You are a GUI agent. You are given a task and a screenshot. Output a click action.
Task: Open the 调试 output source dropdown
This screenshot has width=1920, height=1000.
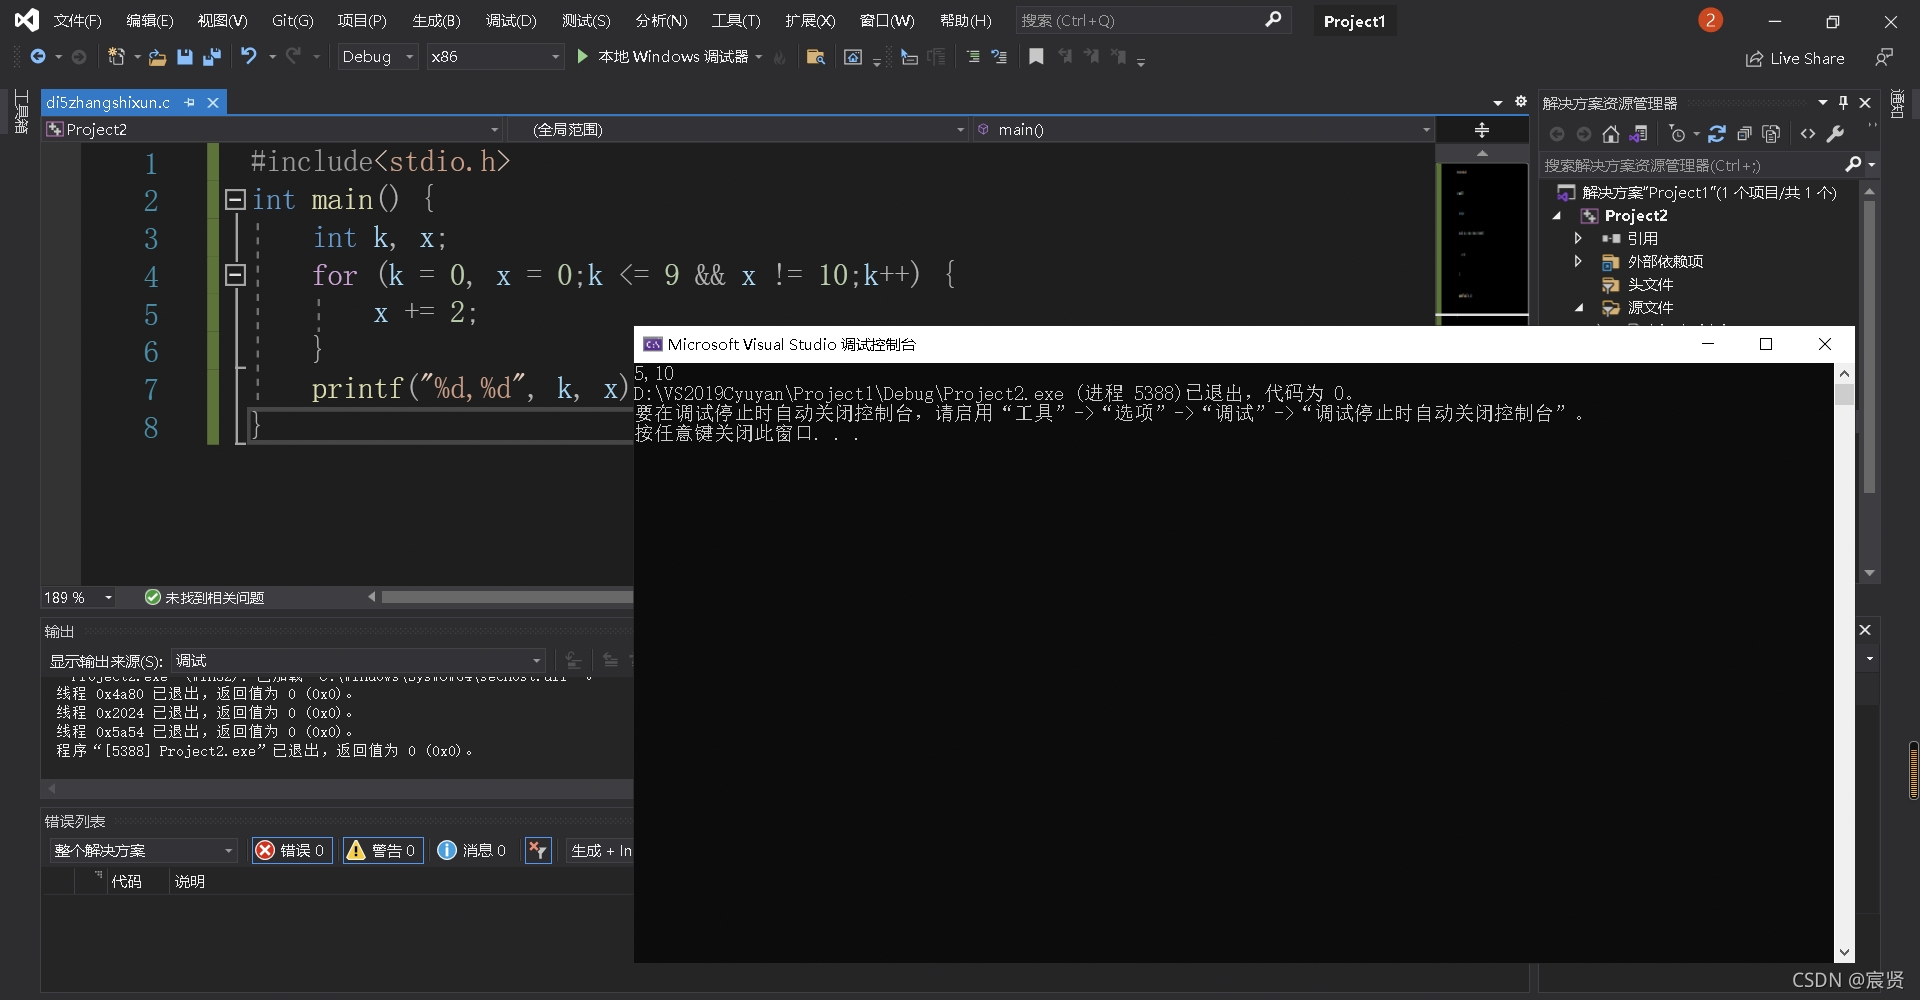[x=359, y=660]
